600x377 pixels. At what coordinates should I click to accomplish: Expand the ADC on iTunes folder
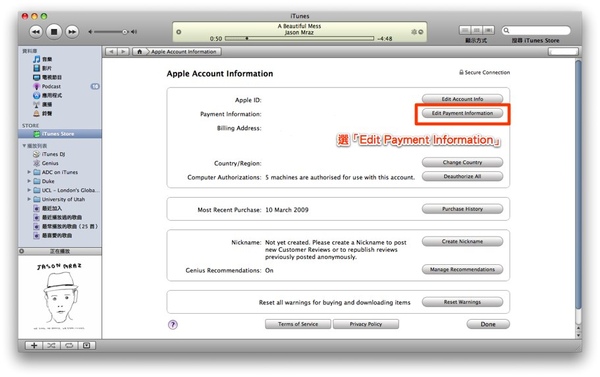pyautogui.click(x=29, y=172)
